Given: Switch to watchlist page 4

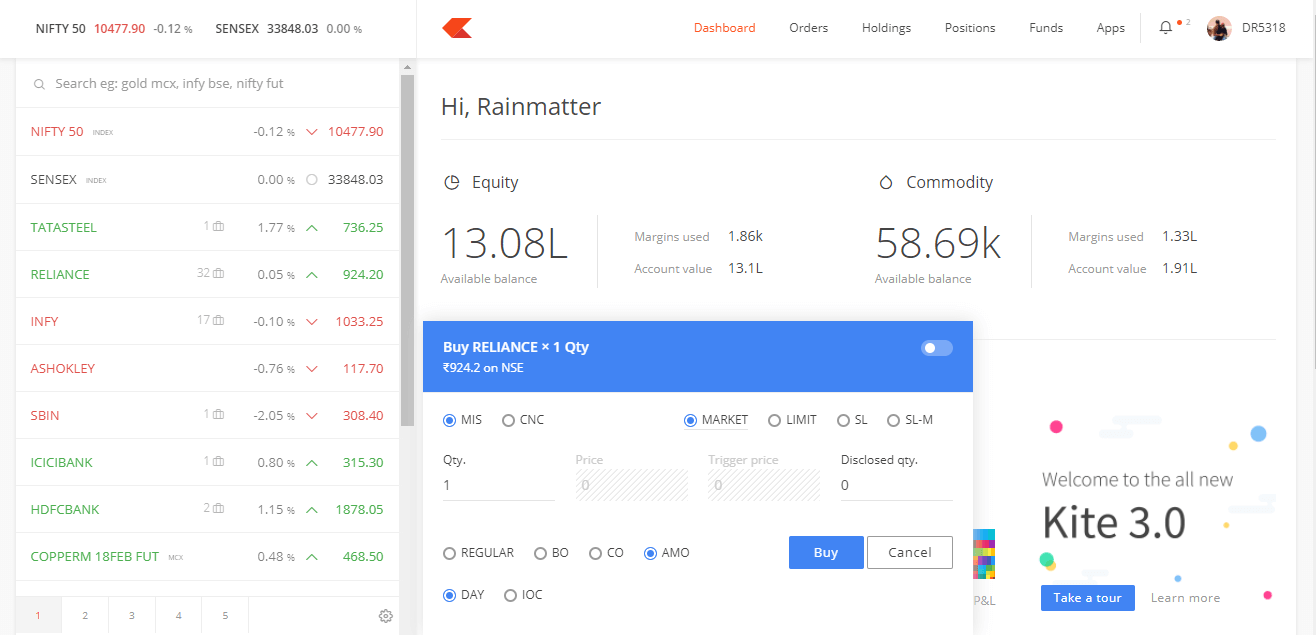Looking at the screenshot, I should coord(179,616).
